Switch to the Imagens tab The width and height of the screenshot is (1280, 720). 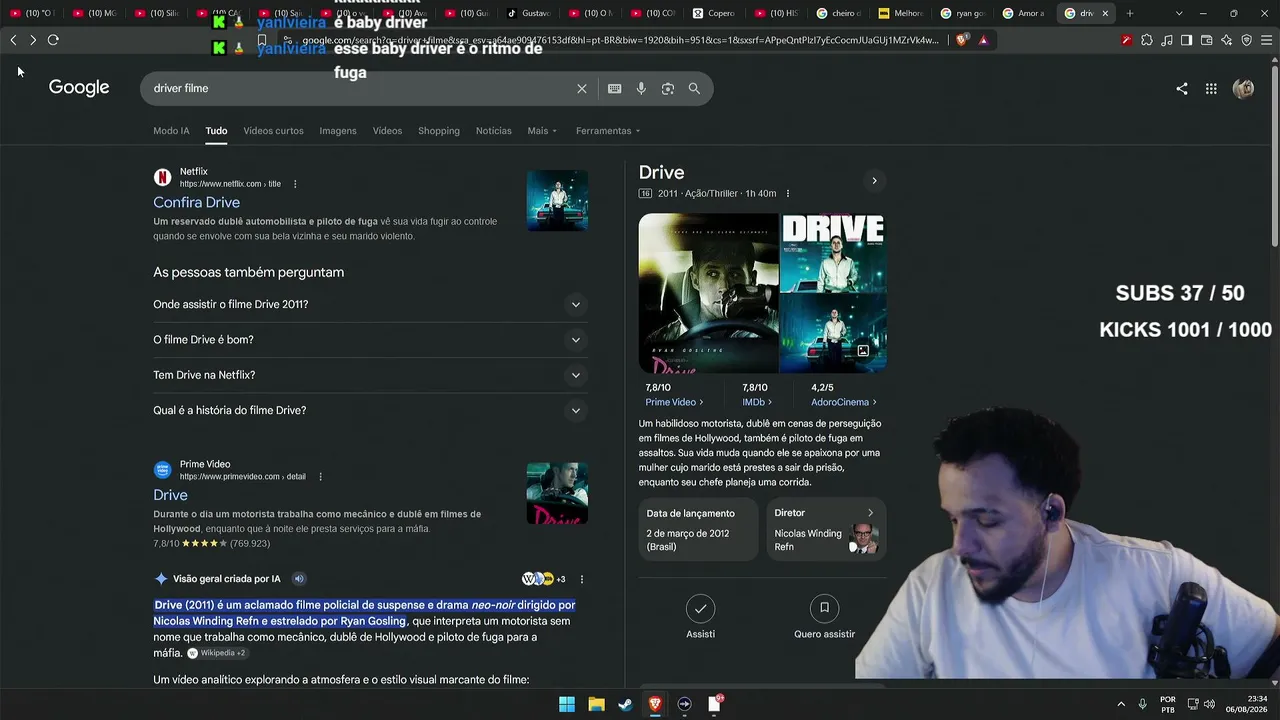coord(338,131)
